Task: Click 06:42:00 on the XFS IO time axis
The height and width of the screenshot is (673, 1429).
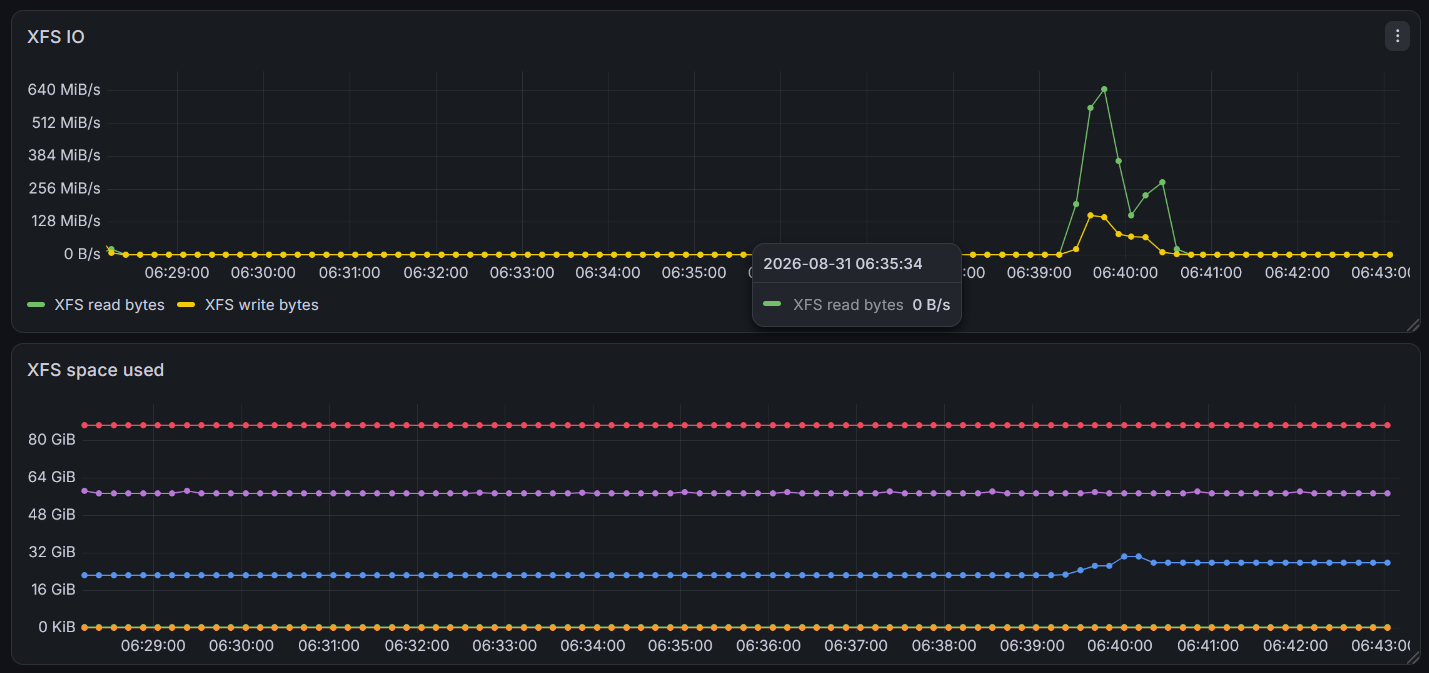Action: 1297,272
